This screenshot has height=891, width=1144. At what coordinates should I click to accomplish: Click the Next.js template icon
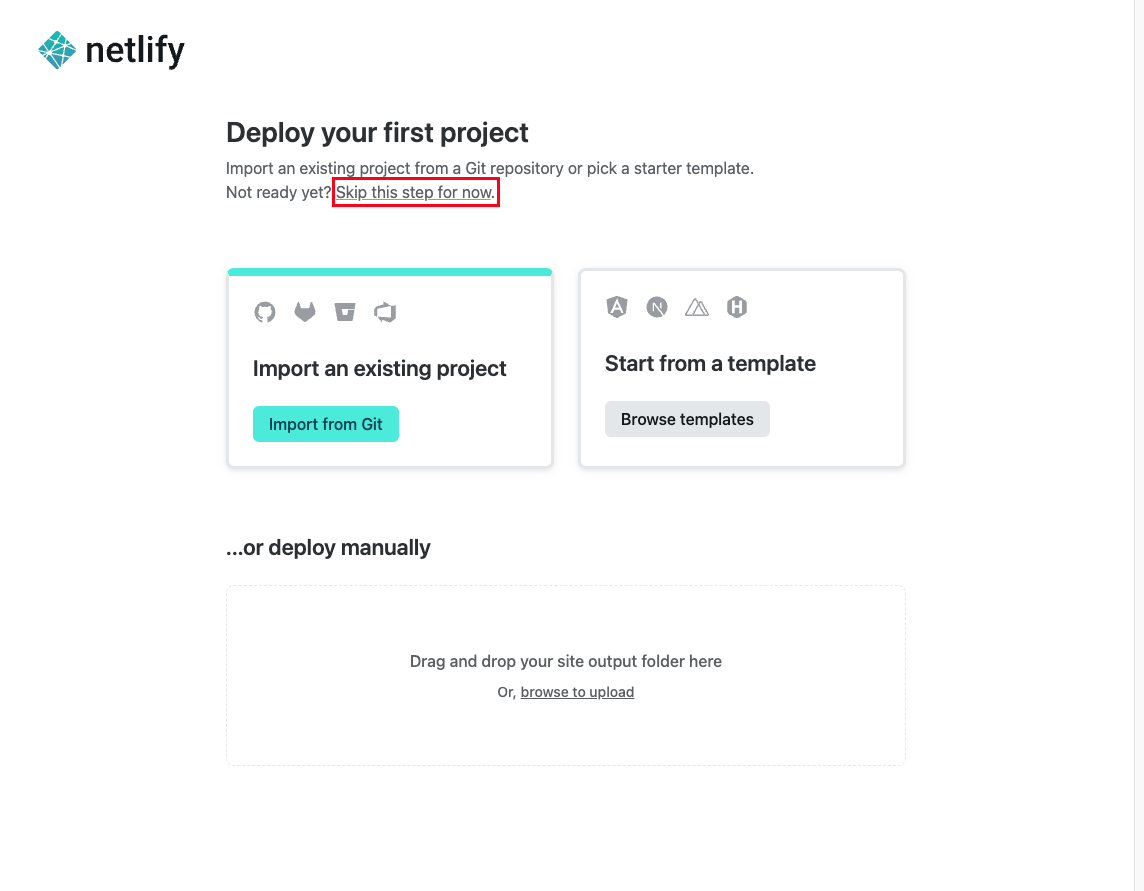pos(657,307)
